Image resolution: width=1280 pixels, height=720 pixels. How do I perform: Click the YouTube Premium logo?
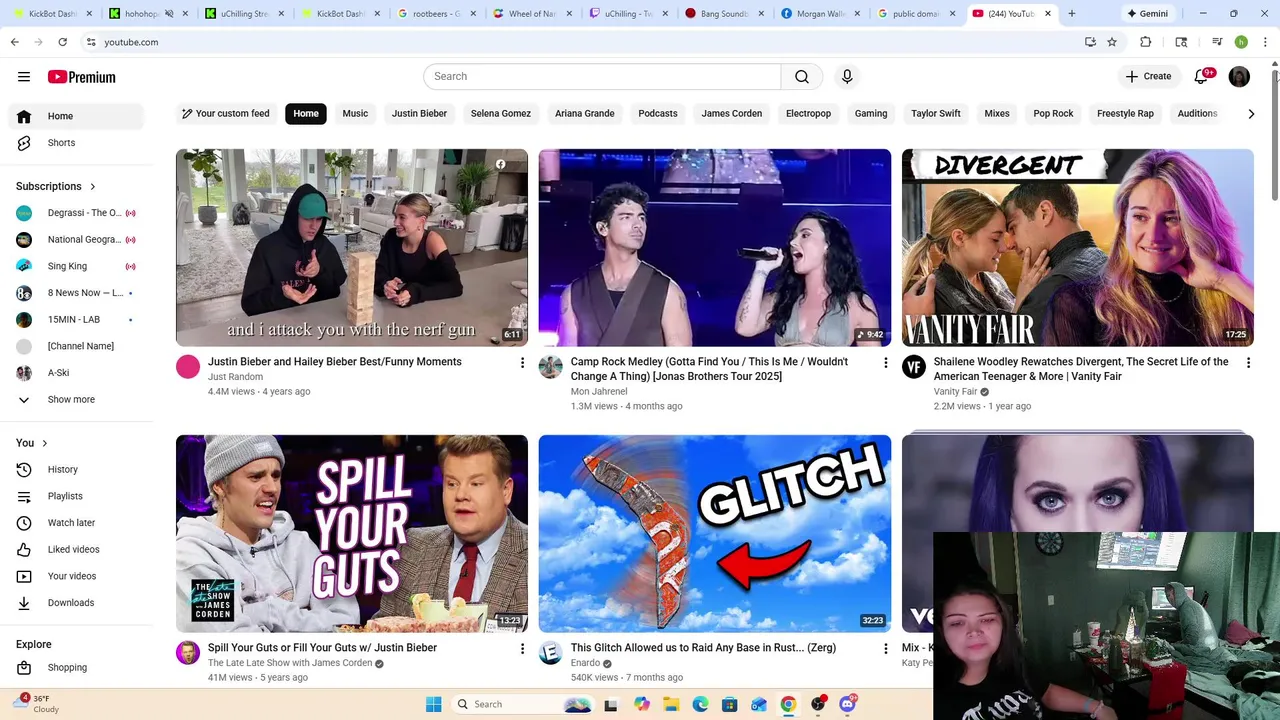click(81, 77)
